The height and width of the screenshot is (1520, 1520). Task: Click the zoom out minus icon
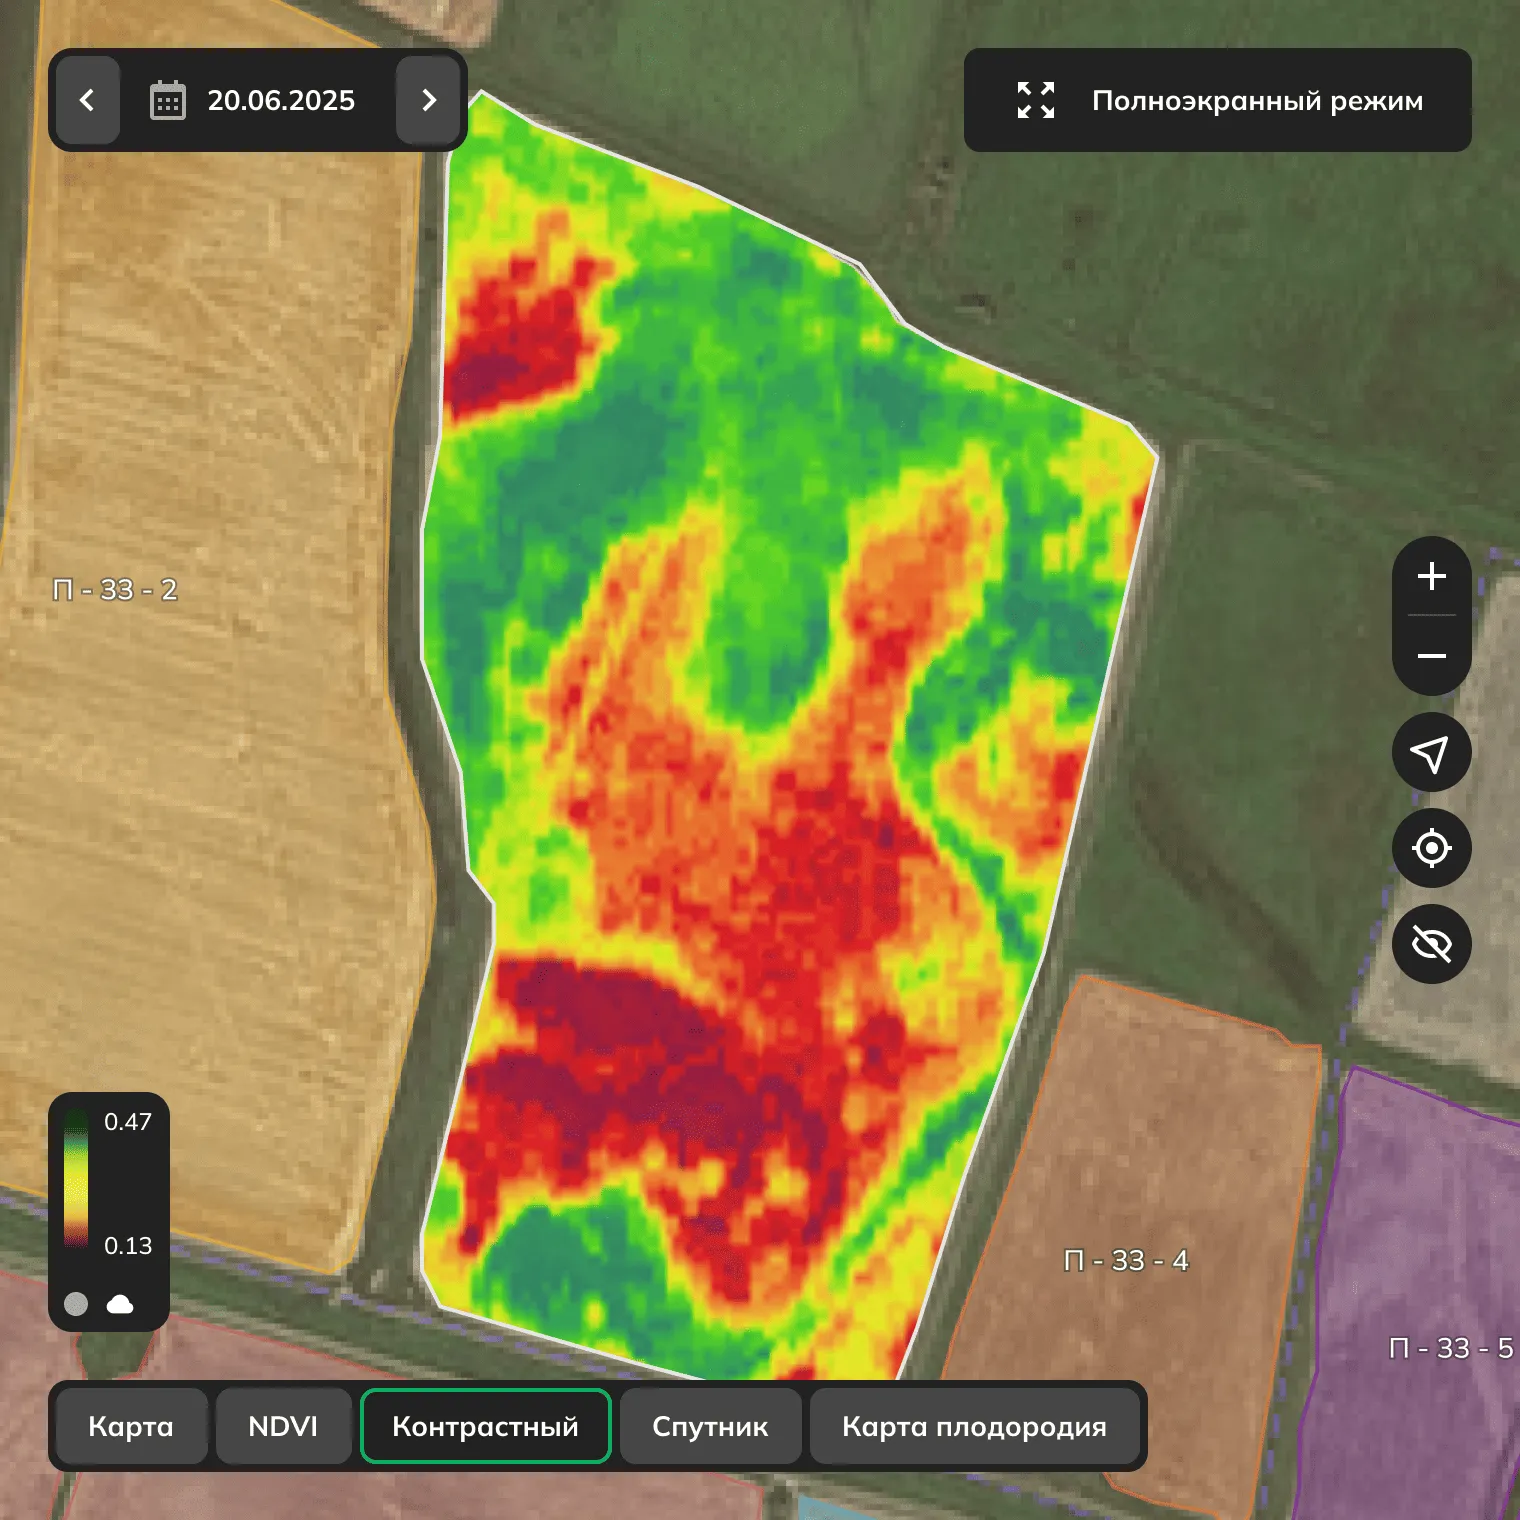pos(1432,657)
